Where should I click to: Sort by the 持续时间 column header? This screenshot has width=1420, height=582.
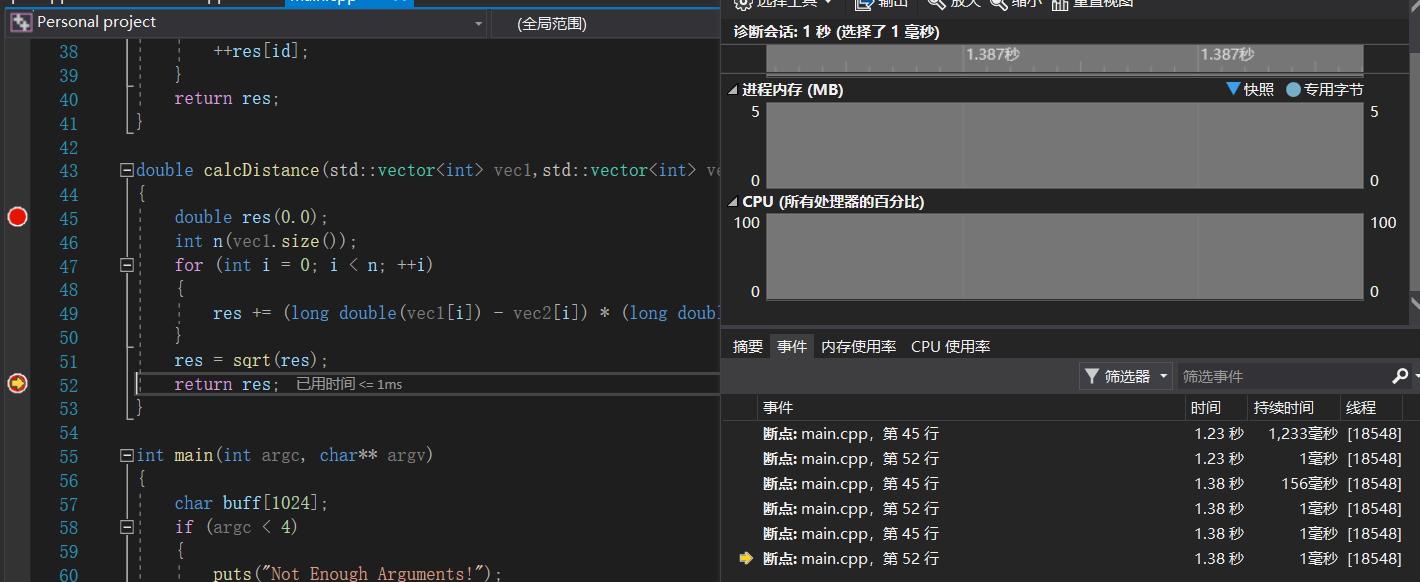click(1295, 407)
